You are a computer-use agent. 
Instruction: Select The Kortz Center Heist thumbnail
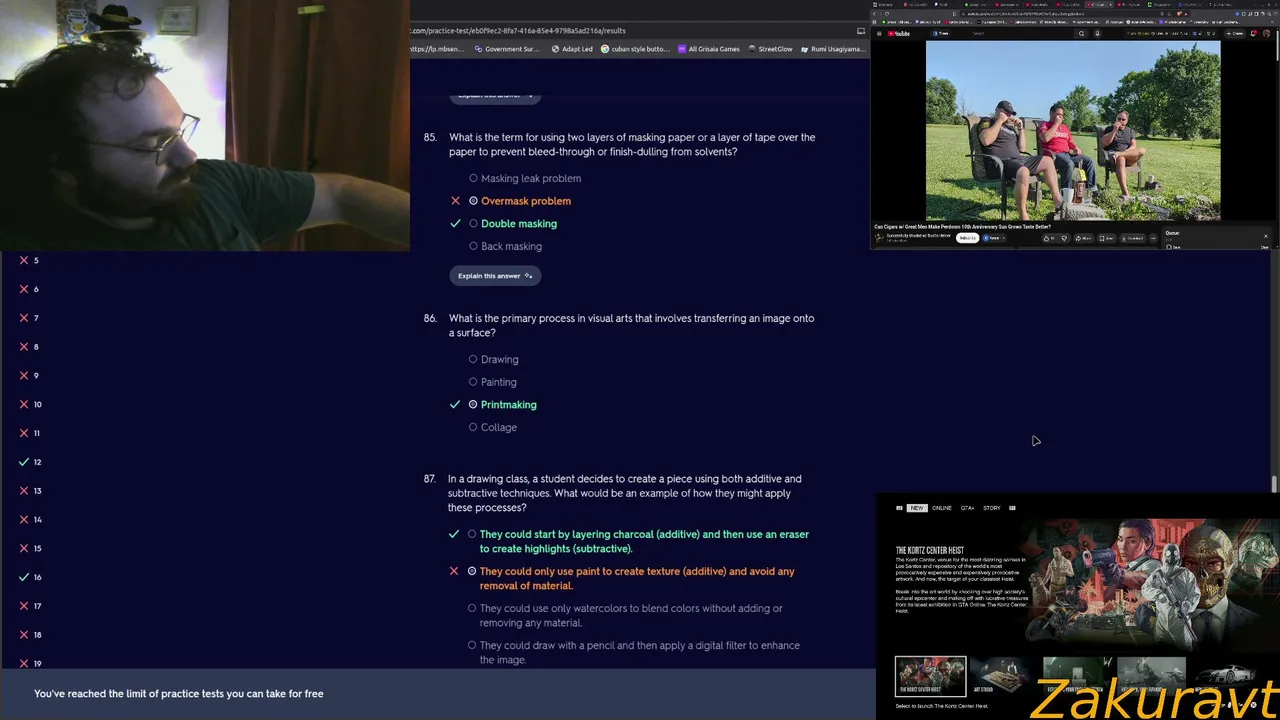930,676
